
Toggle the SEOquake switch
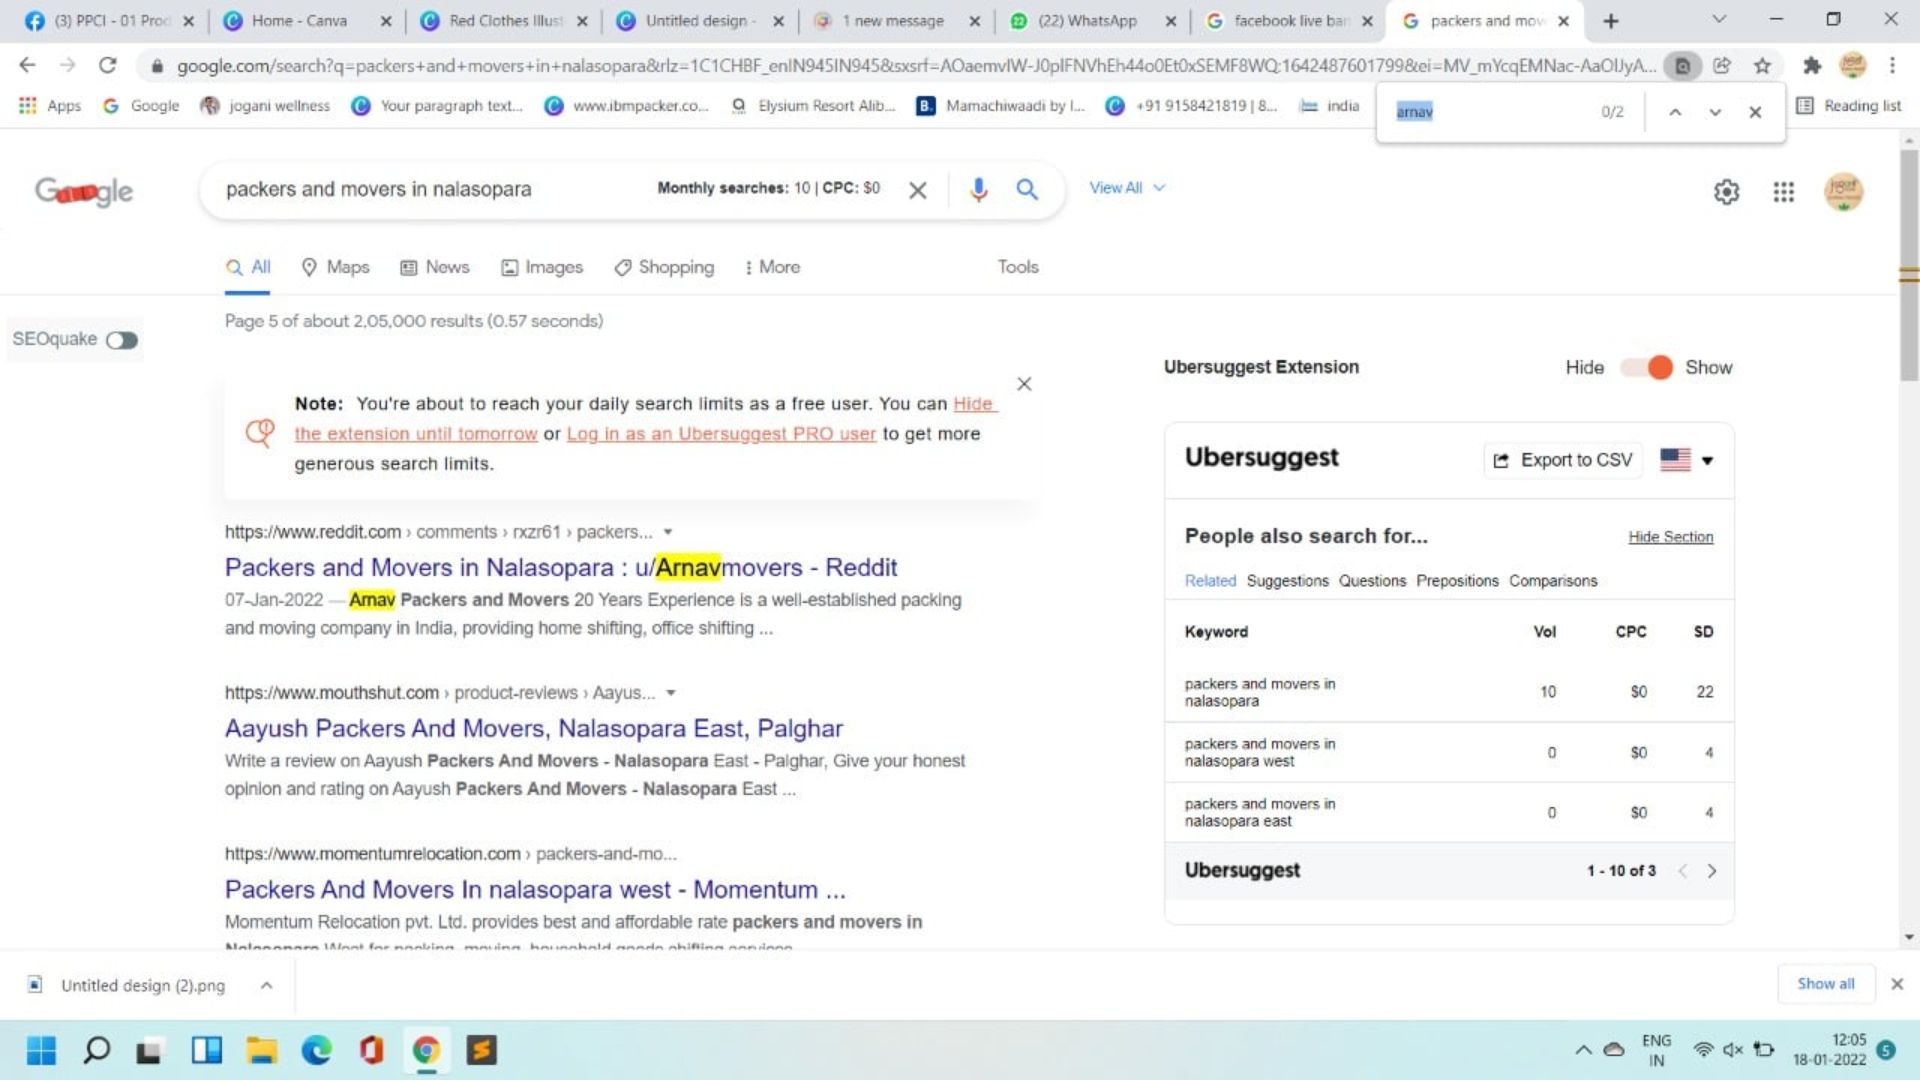point(122,340)
